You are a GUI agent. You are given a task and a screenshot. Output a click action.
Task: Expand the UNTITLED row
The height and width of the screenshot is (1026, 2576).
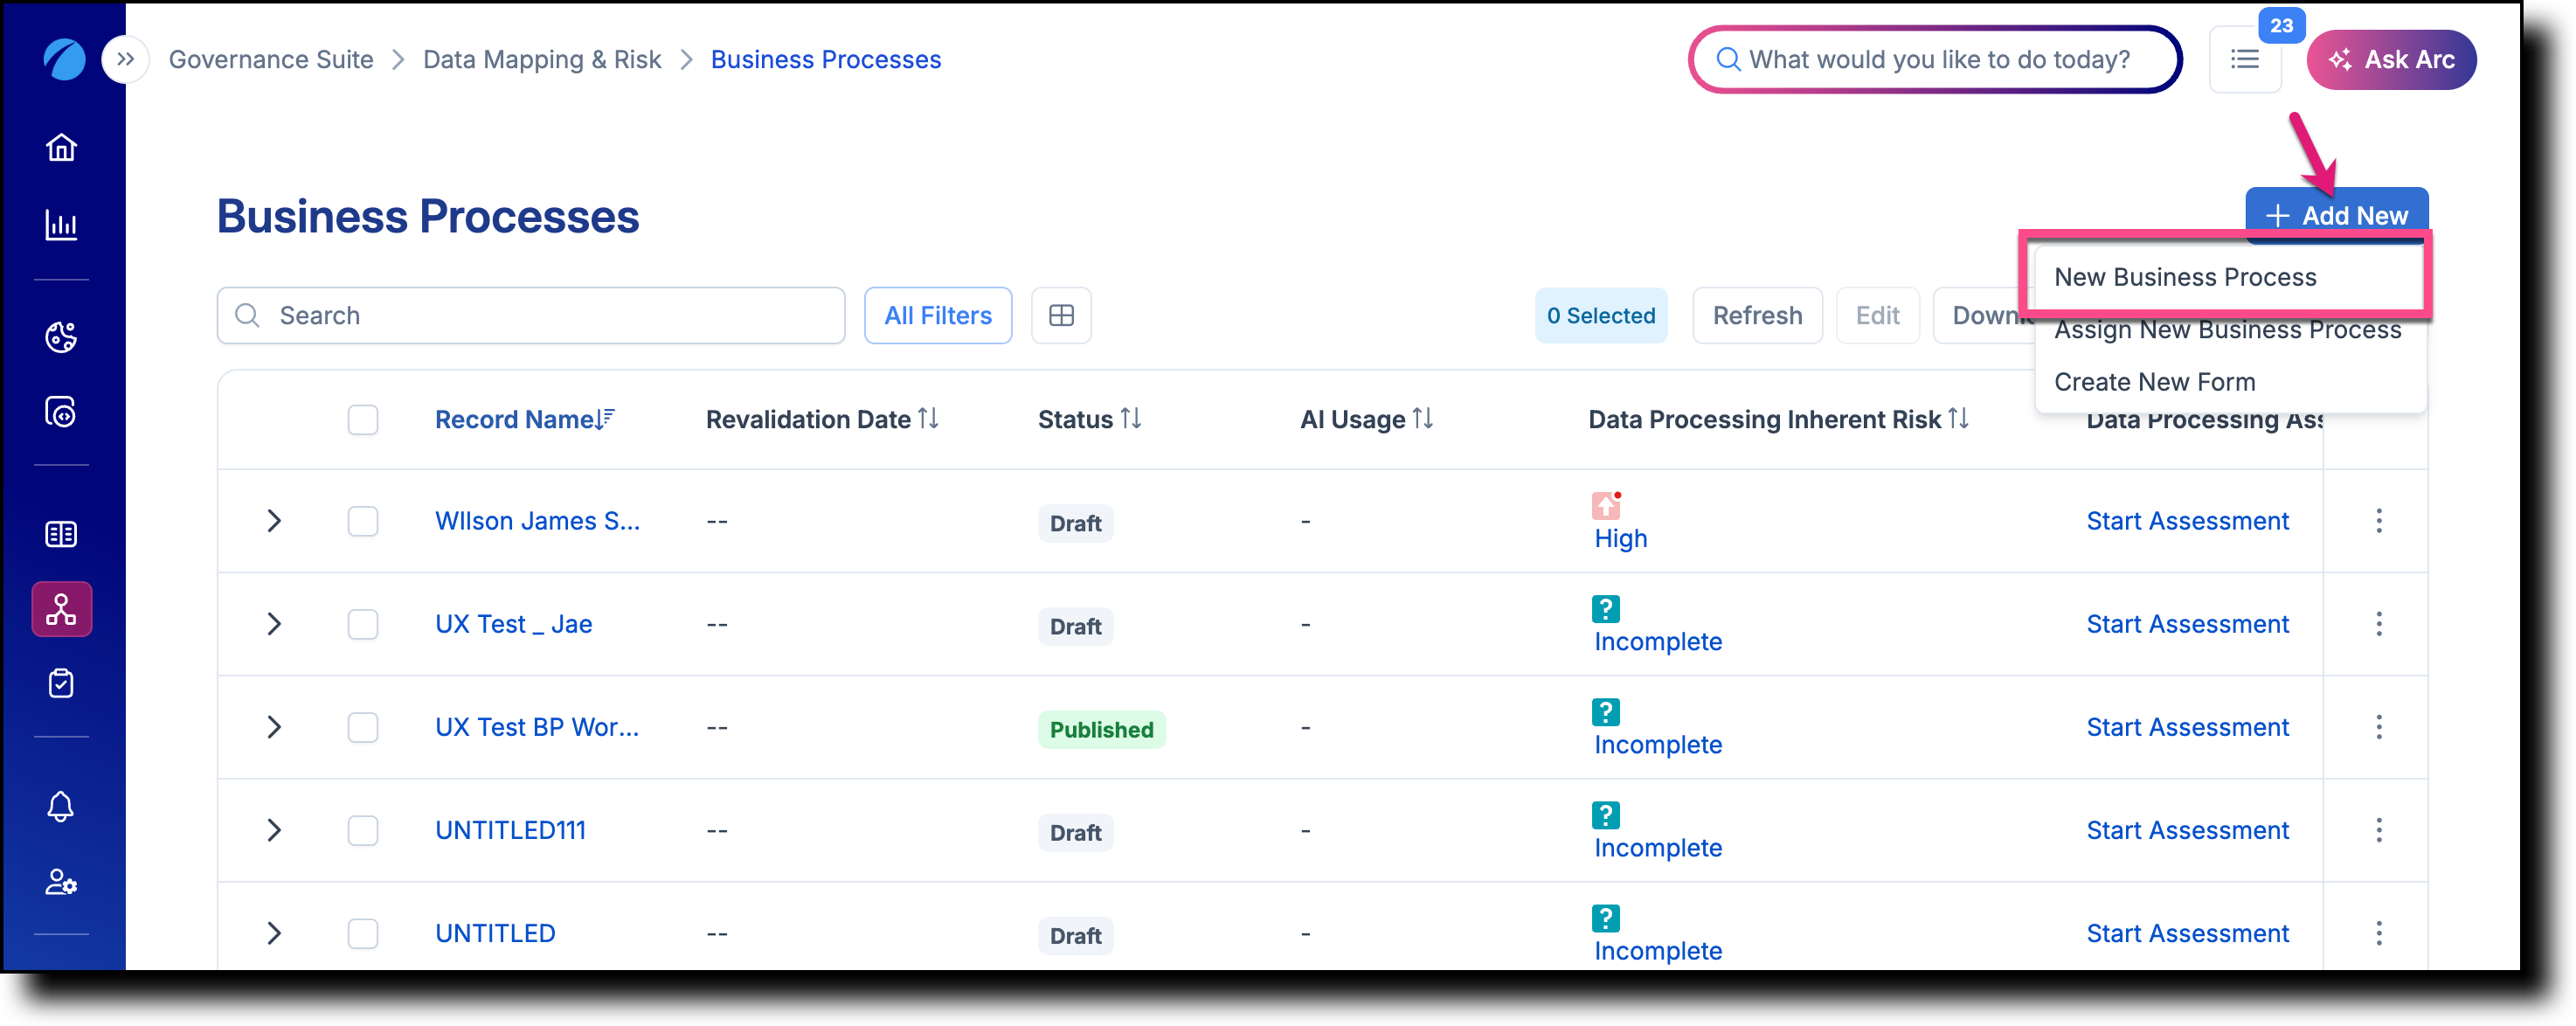coord(274,933)
